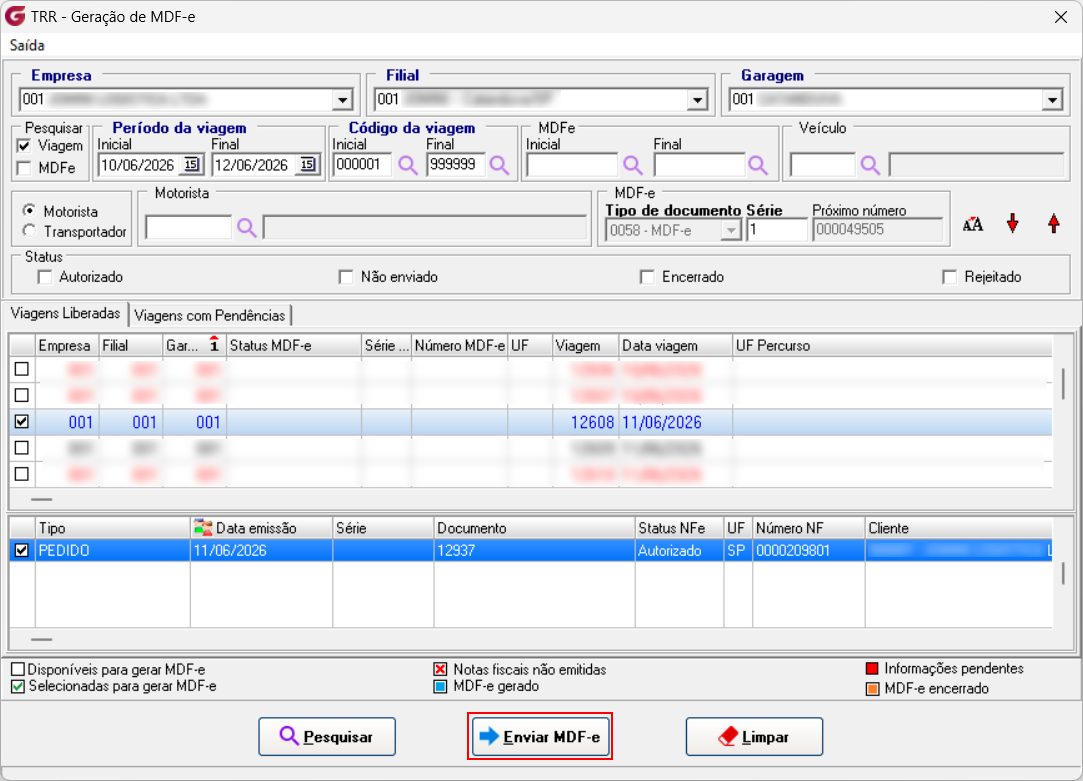Open MDFe inicial lookup magnifier

point(633,165)
